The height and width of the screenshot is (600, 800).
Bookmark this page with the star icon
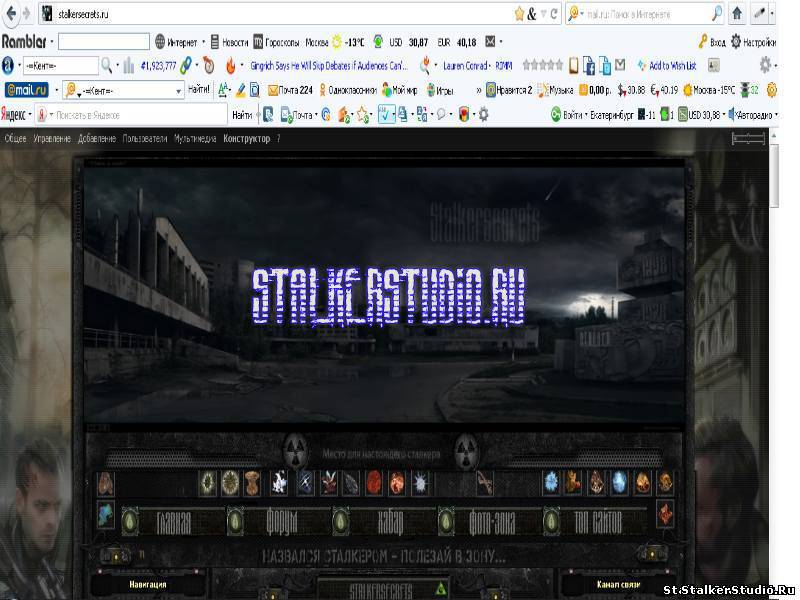pyautogui.click(x=519, y=14)
